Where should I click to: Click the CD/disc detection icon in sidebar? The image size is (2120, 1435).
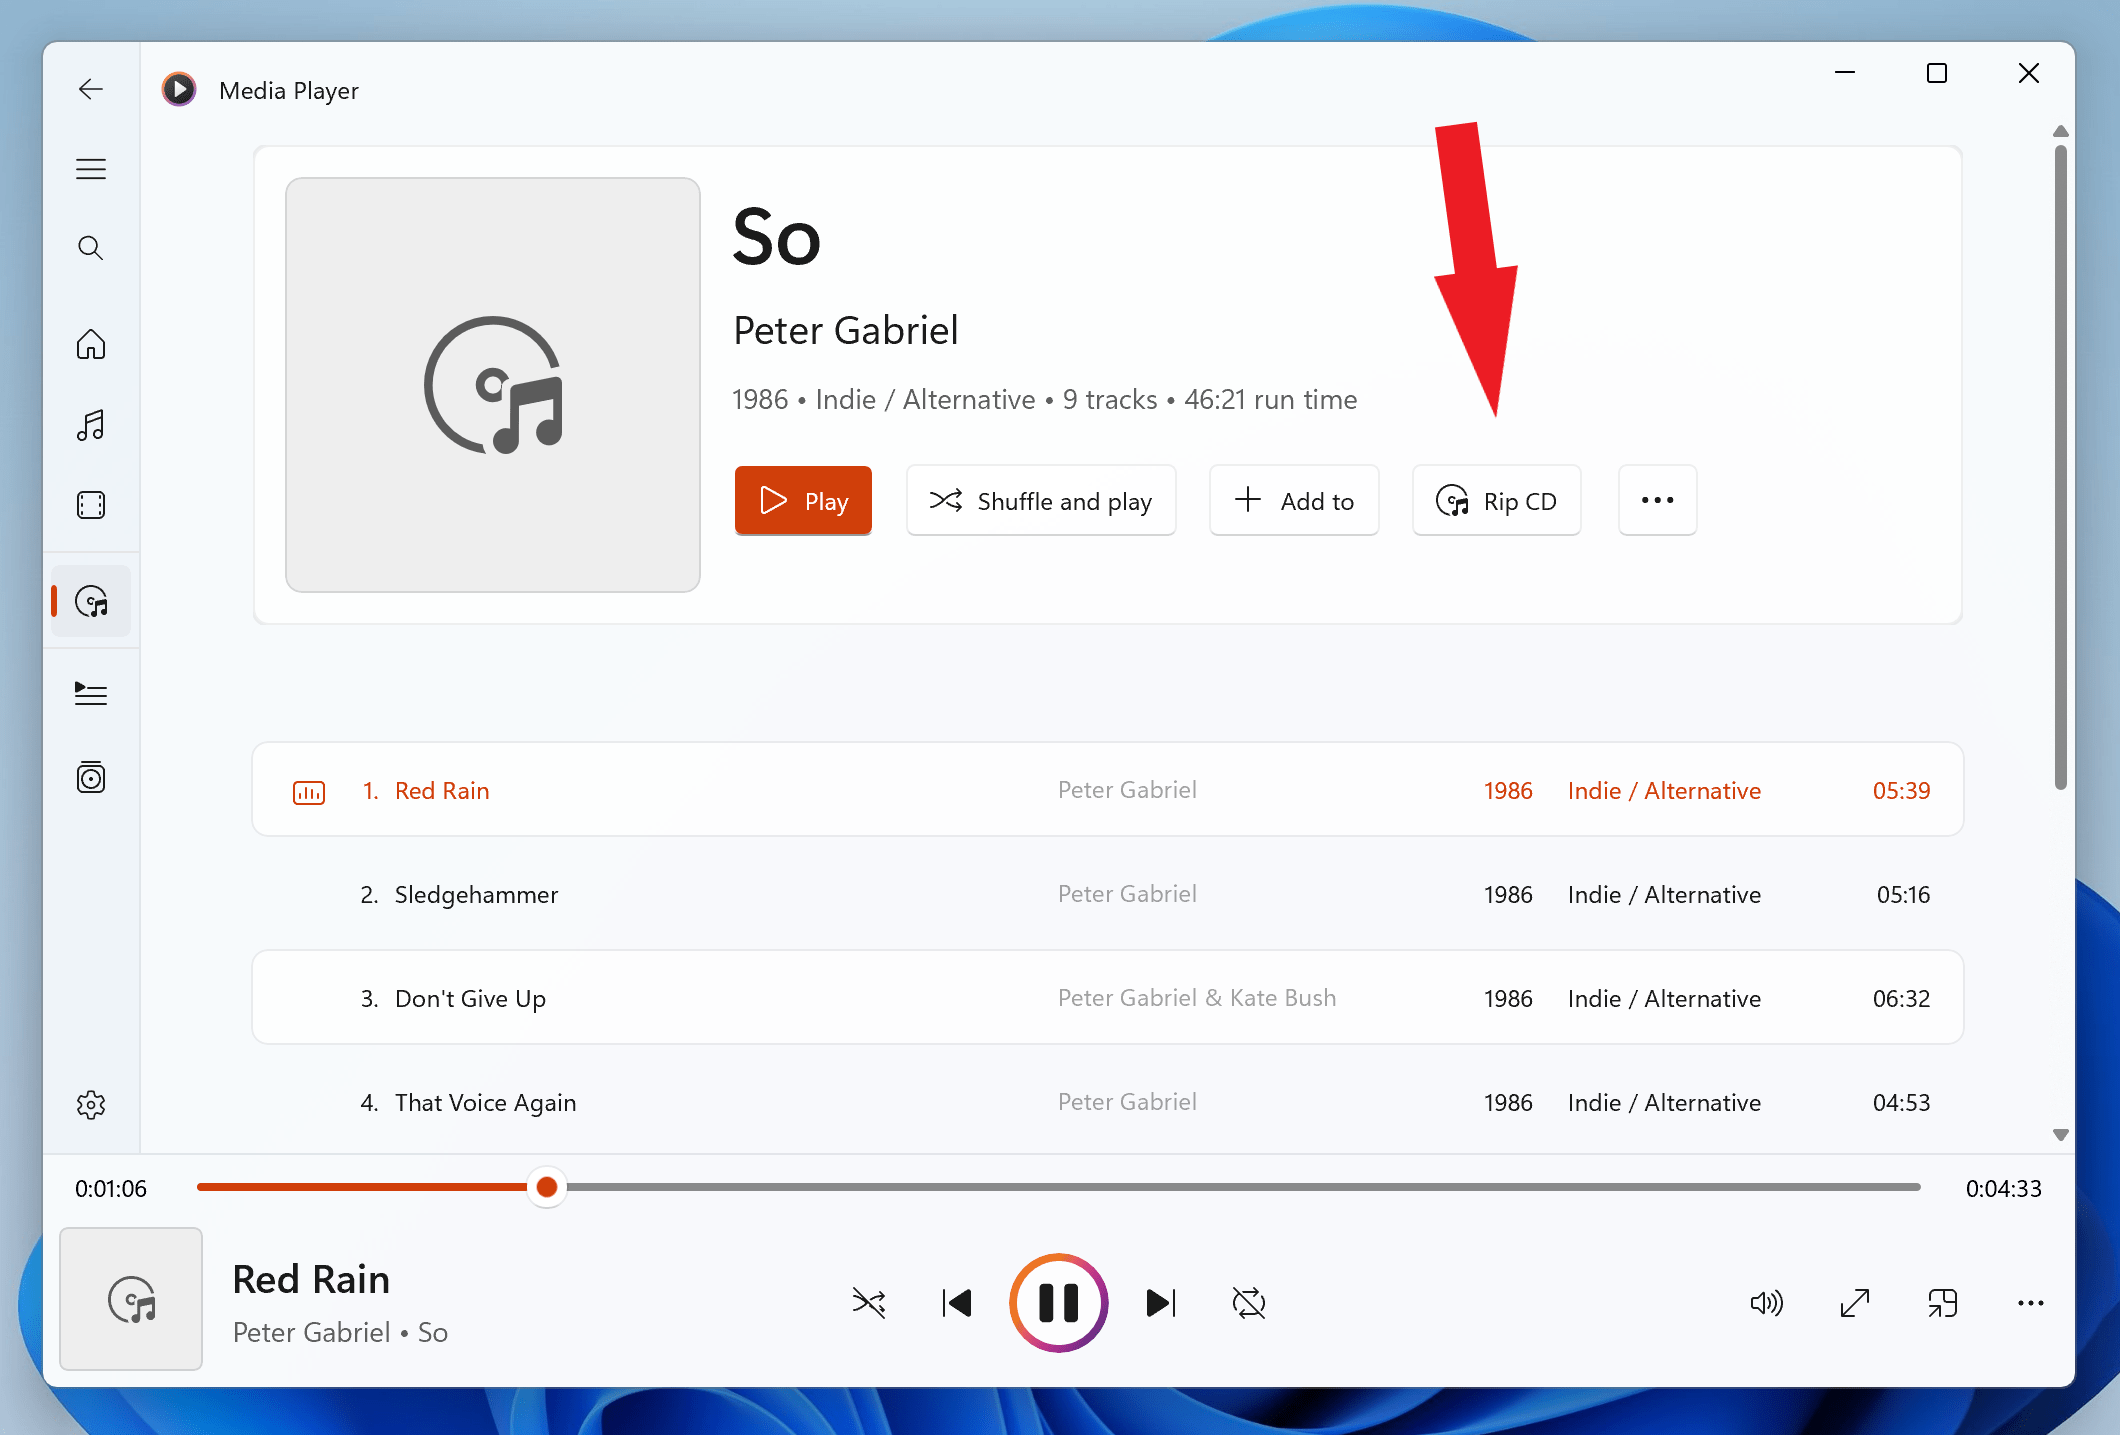tap(93, 601)
